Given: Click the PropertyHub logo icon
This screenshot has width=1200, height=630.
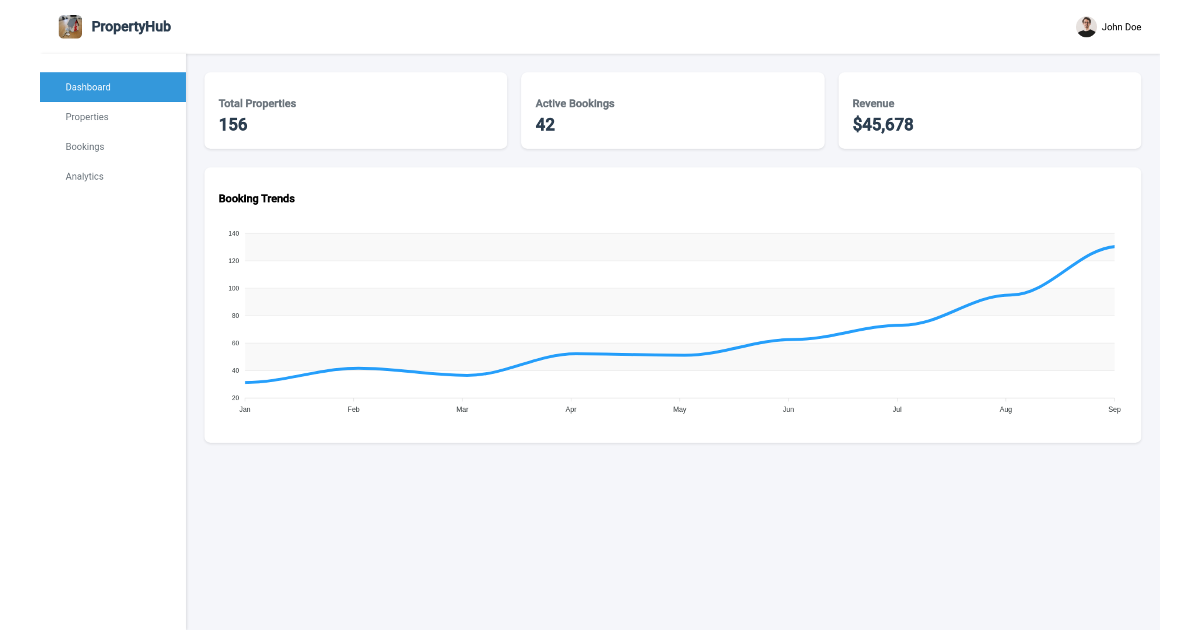Looking at the screenshot, I should pyautogui.click(x=70, y=27).
